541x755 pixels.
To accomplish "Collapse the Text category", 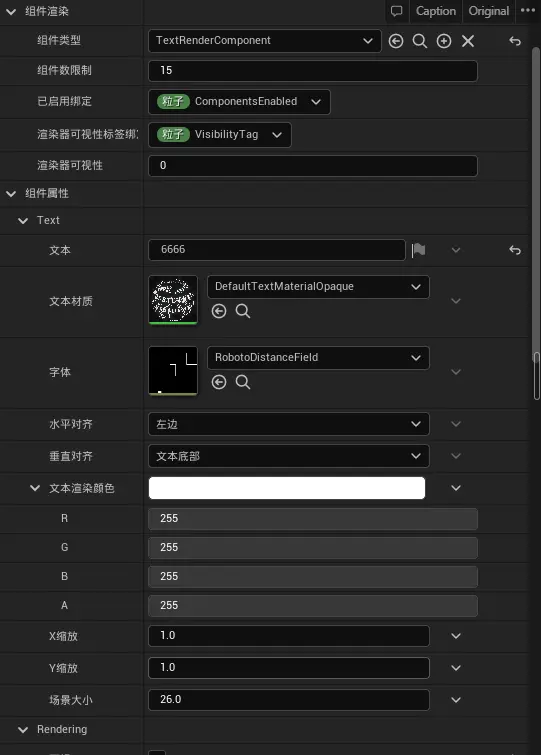I will coord(23,221).
